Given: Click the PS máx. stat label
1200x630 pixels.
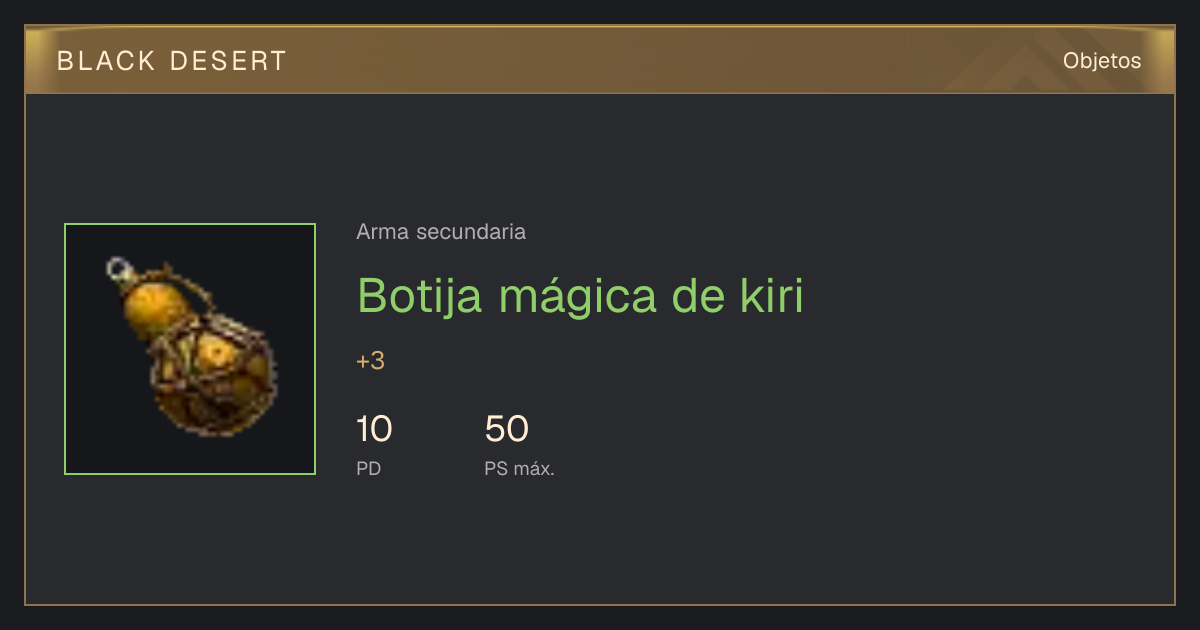Looking at the screenshot, I should (519, 468).
